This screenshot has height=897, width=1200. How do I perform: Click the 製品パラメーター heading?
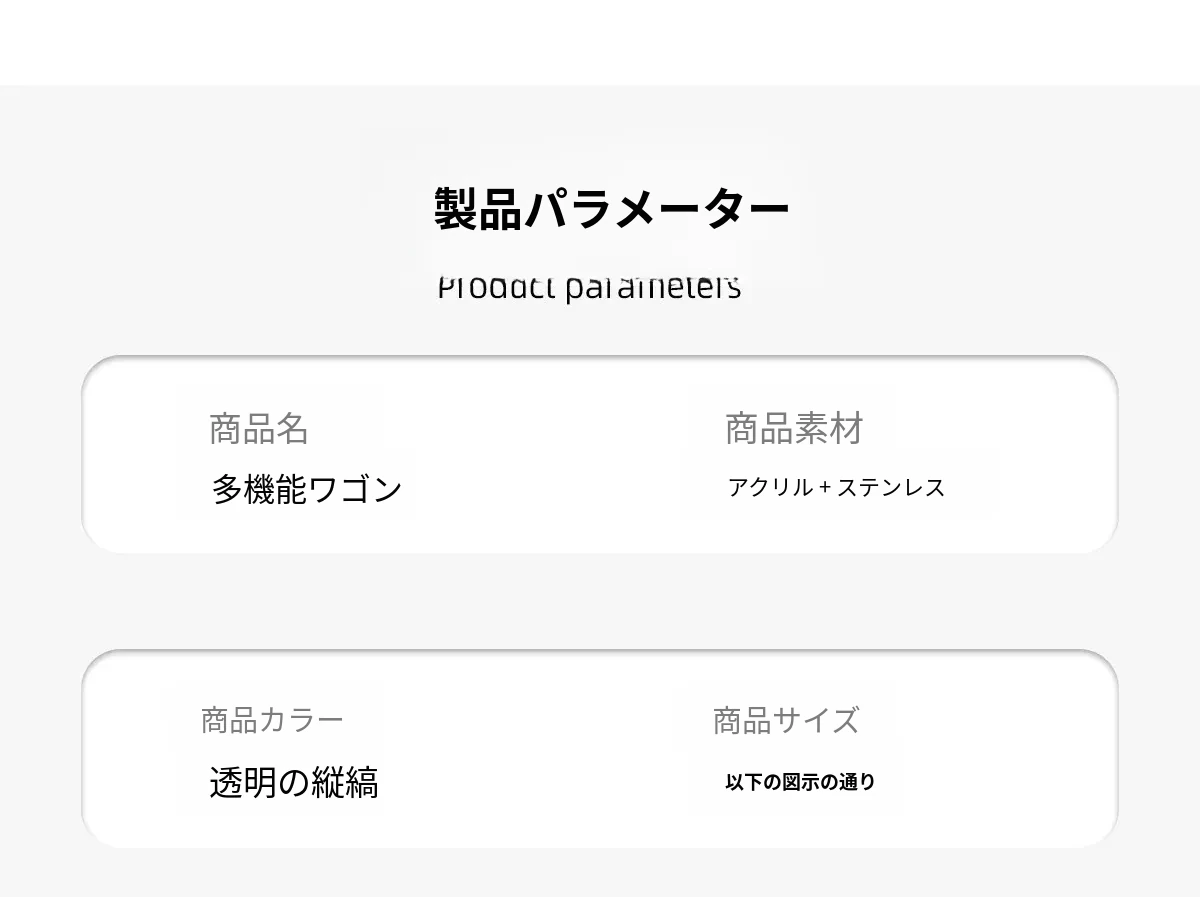(611, 209)
